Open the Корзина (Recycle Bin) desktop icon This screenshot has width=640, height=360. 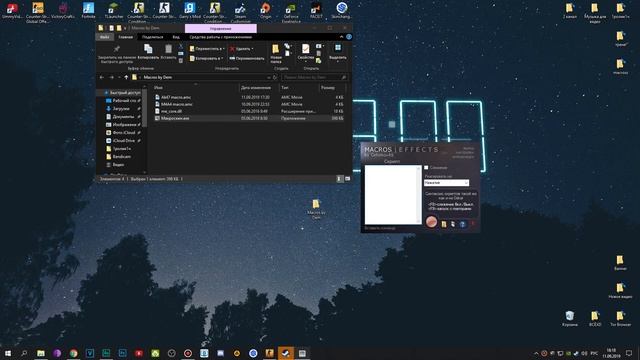[570, 318]
